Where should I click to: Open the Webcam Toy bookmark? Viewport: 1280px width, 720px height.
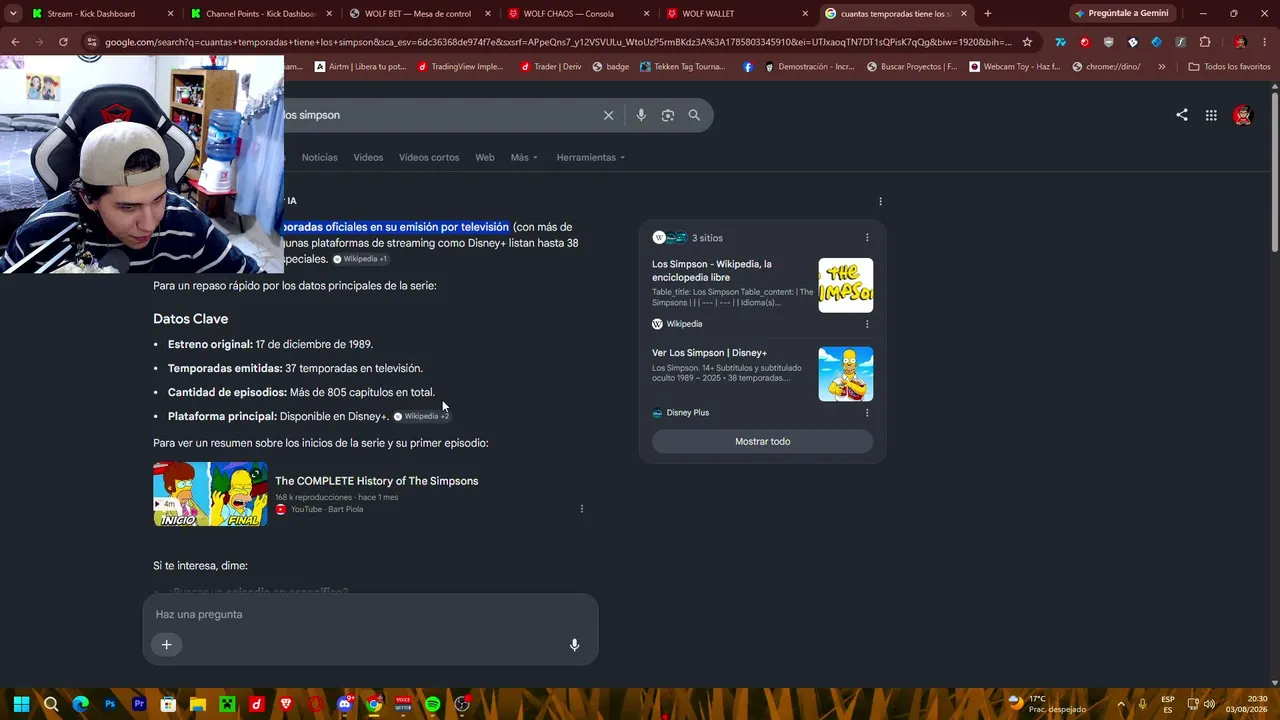(x=1015, y=67)
